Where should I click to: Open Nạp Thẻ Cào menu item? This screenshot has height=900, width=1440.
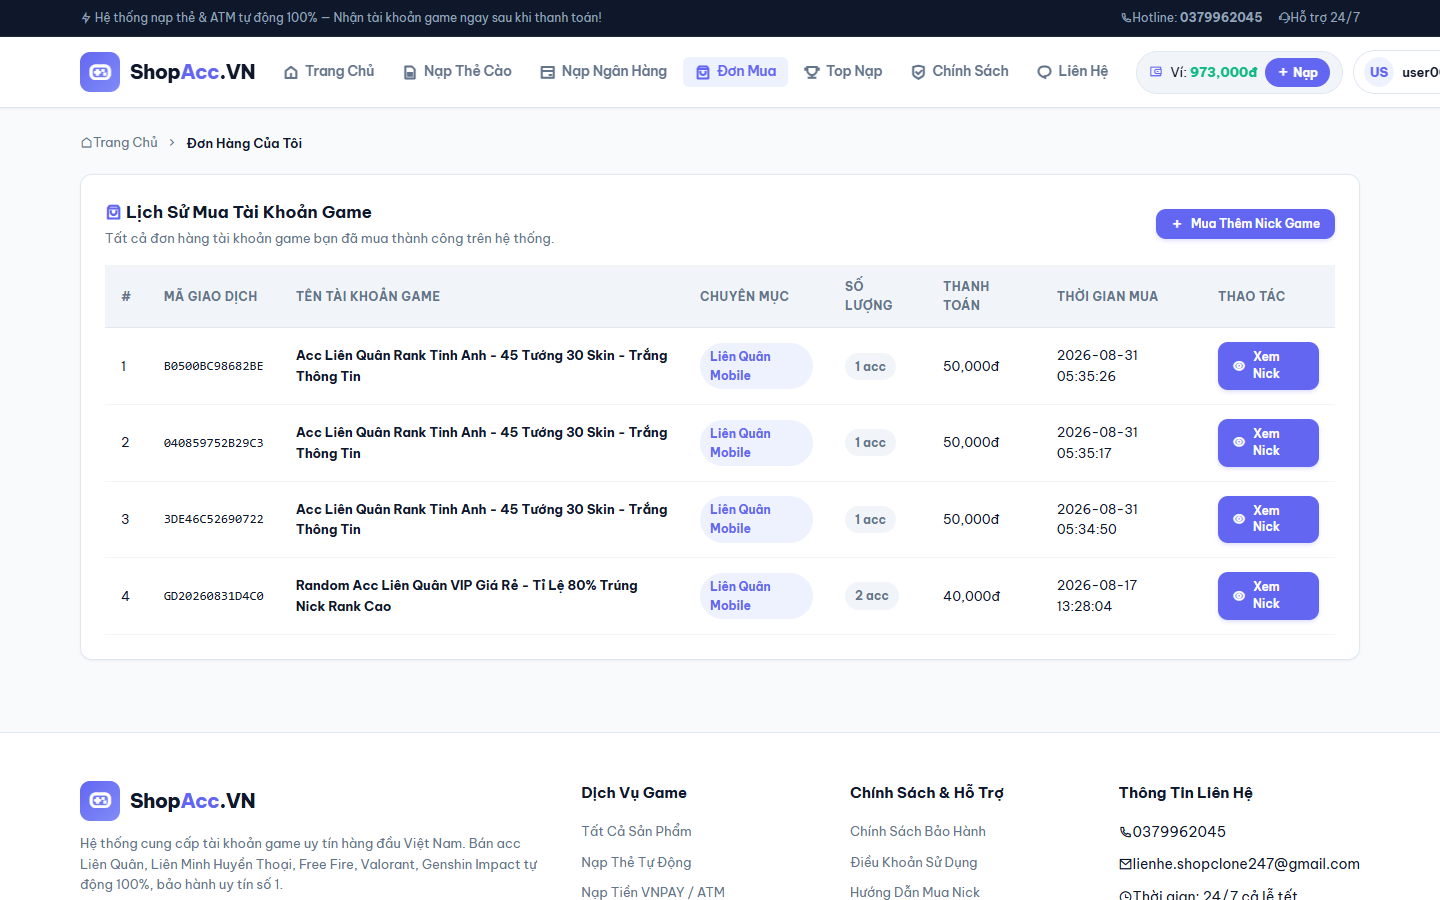pos(457,71)
